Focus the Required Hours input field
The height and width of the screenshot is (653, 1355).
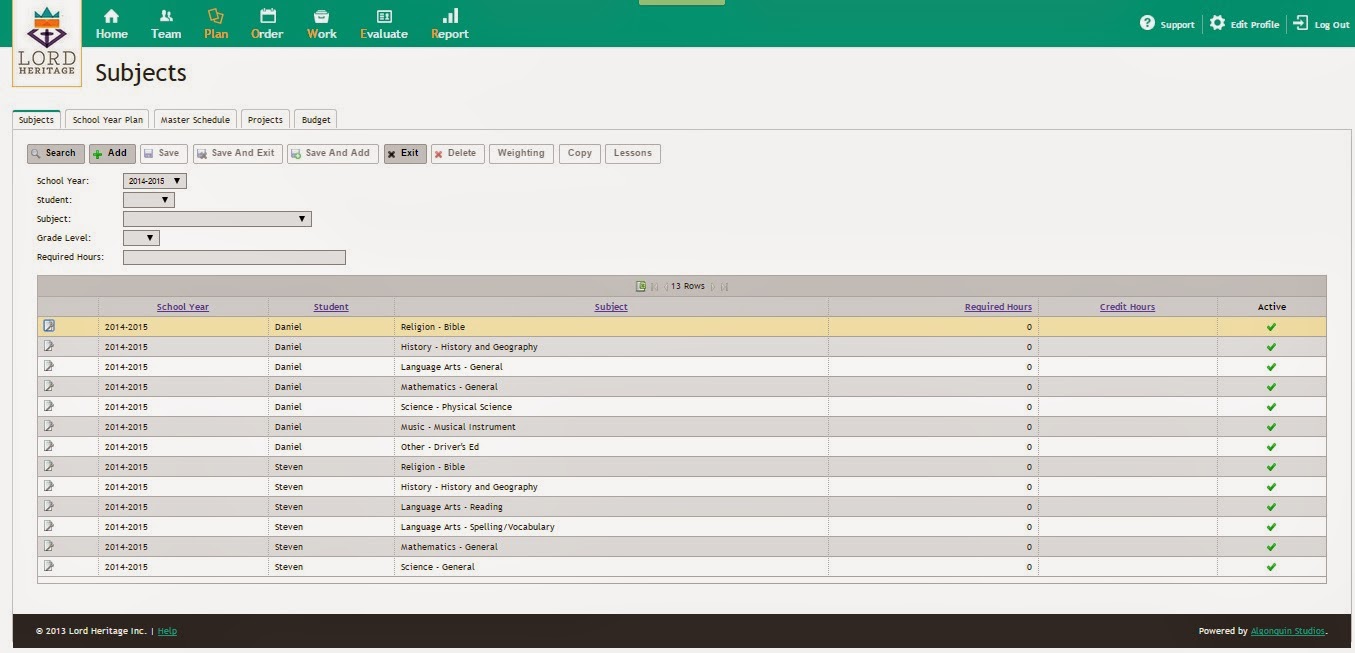[x=234, y=257]
